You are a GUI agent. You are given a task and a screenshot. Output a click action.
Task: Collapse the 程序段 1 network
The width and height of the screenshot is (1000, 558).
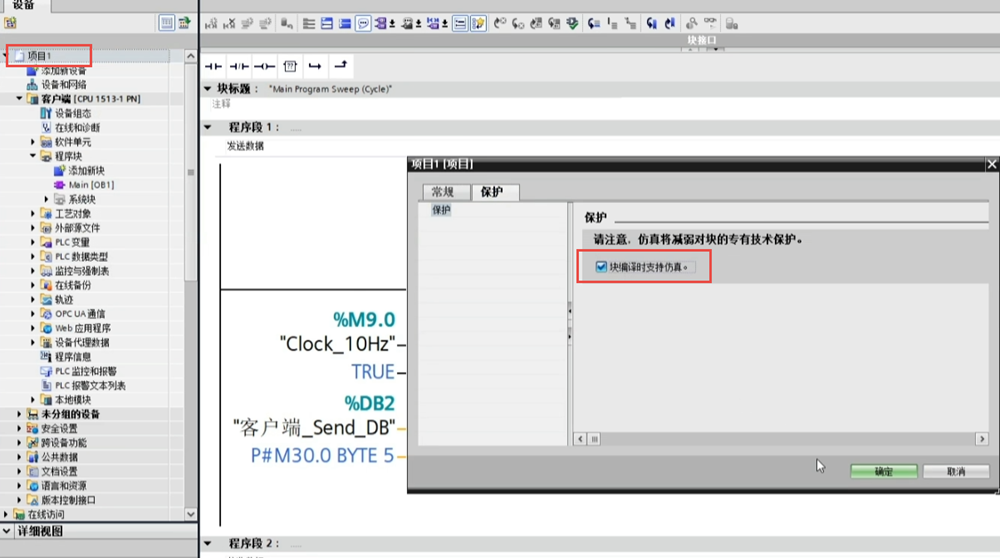click(208, 127)
